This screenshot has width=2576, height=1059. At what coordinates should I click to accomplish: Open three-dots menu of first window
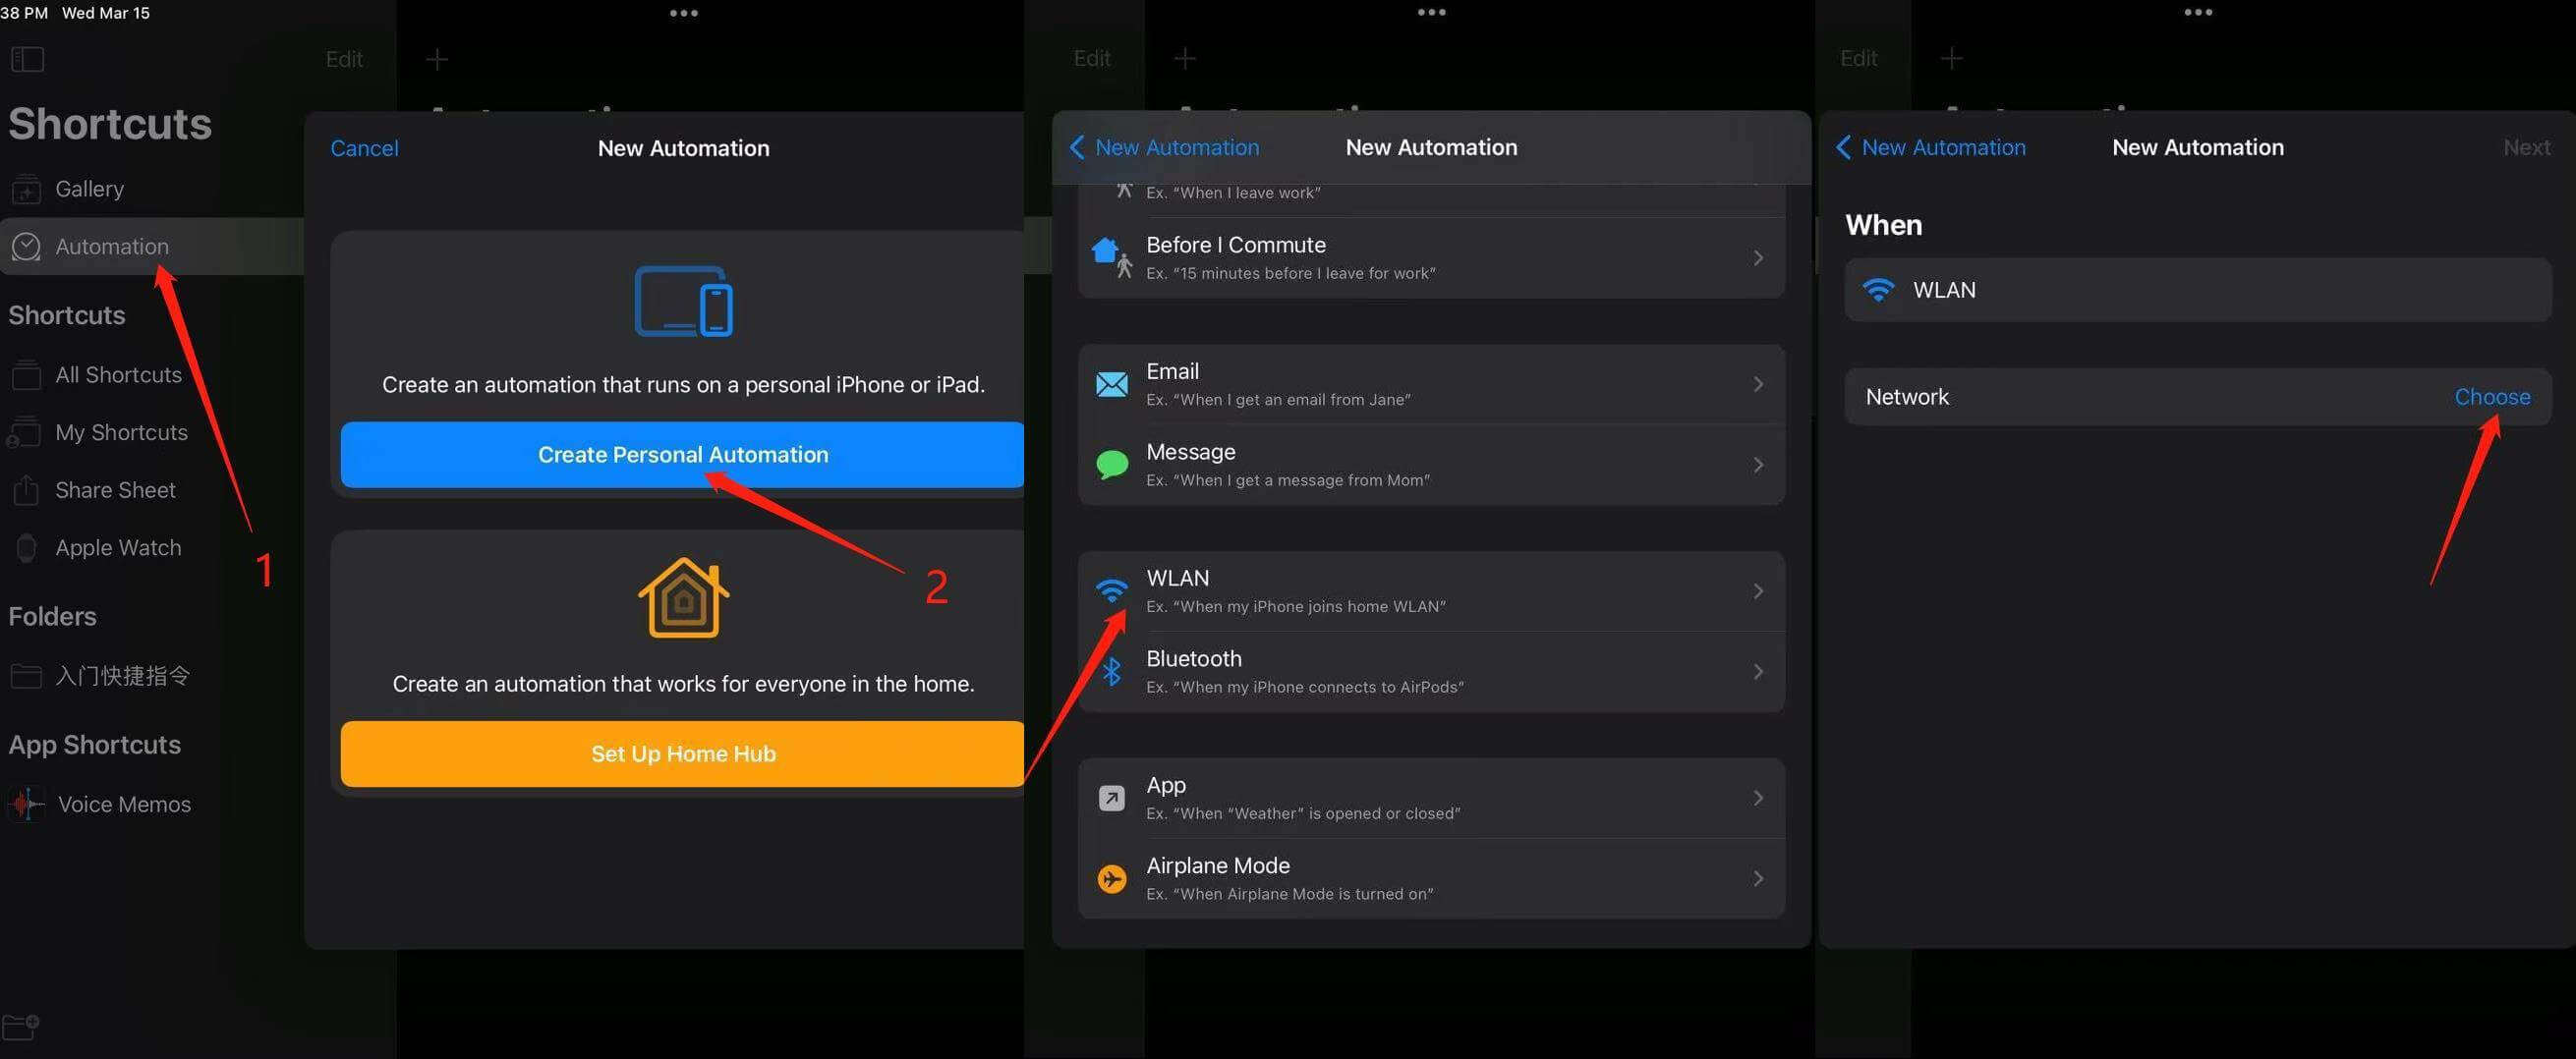click(x=684, y=13)
